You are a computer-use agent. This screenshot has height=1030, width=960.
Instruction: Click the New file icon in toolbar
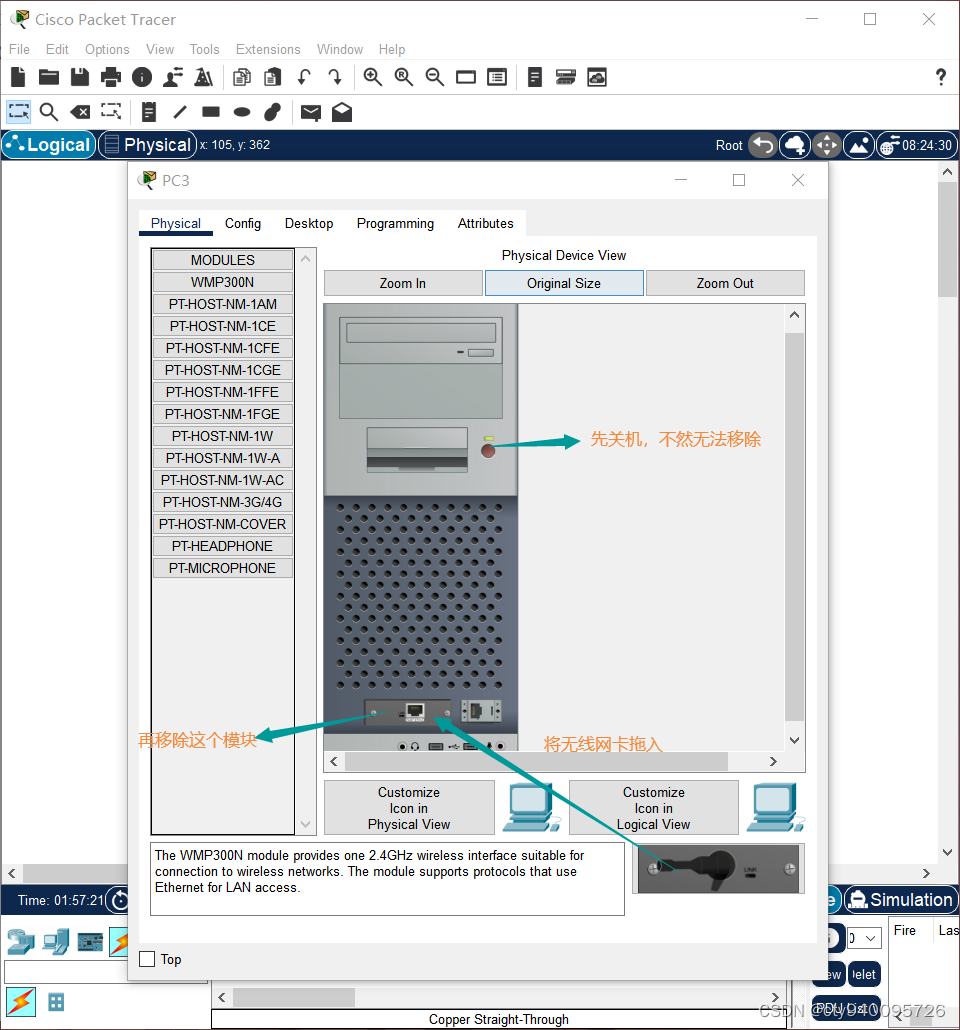[18, 78]
